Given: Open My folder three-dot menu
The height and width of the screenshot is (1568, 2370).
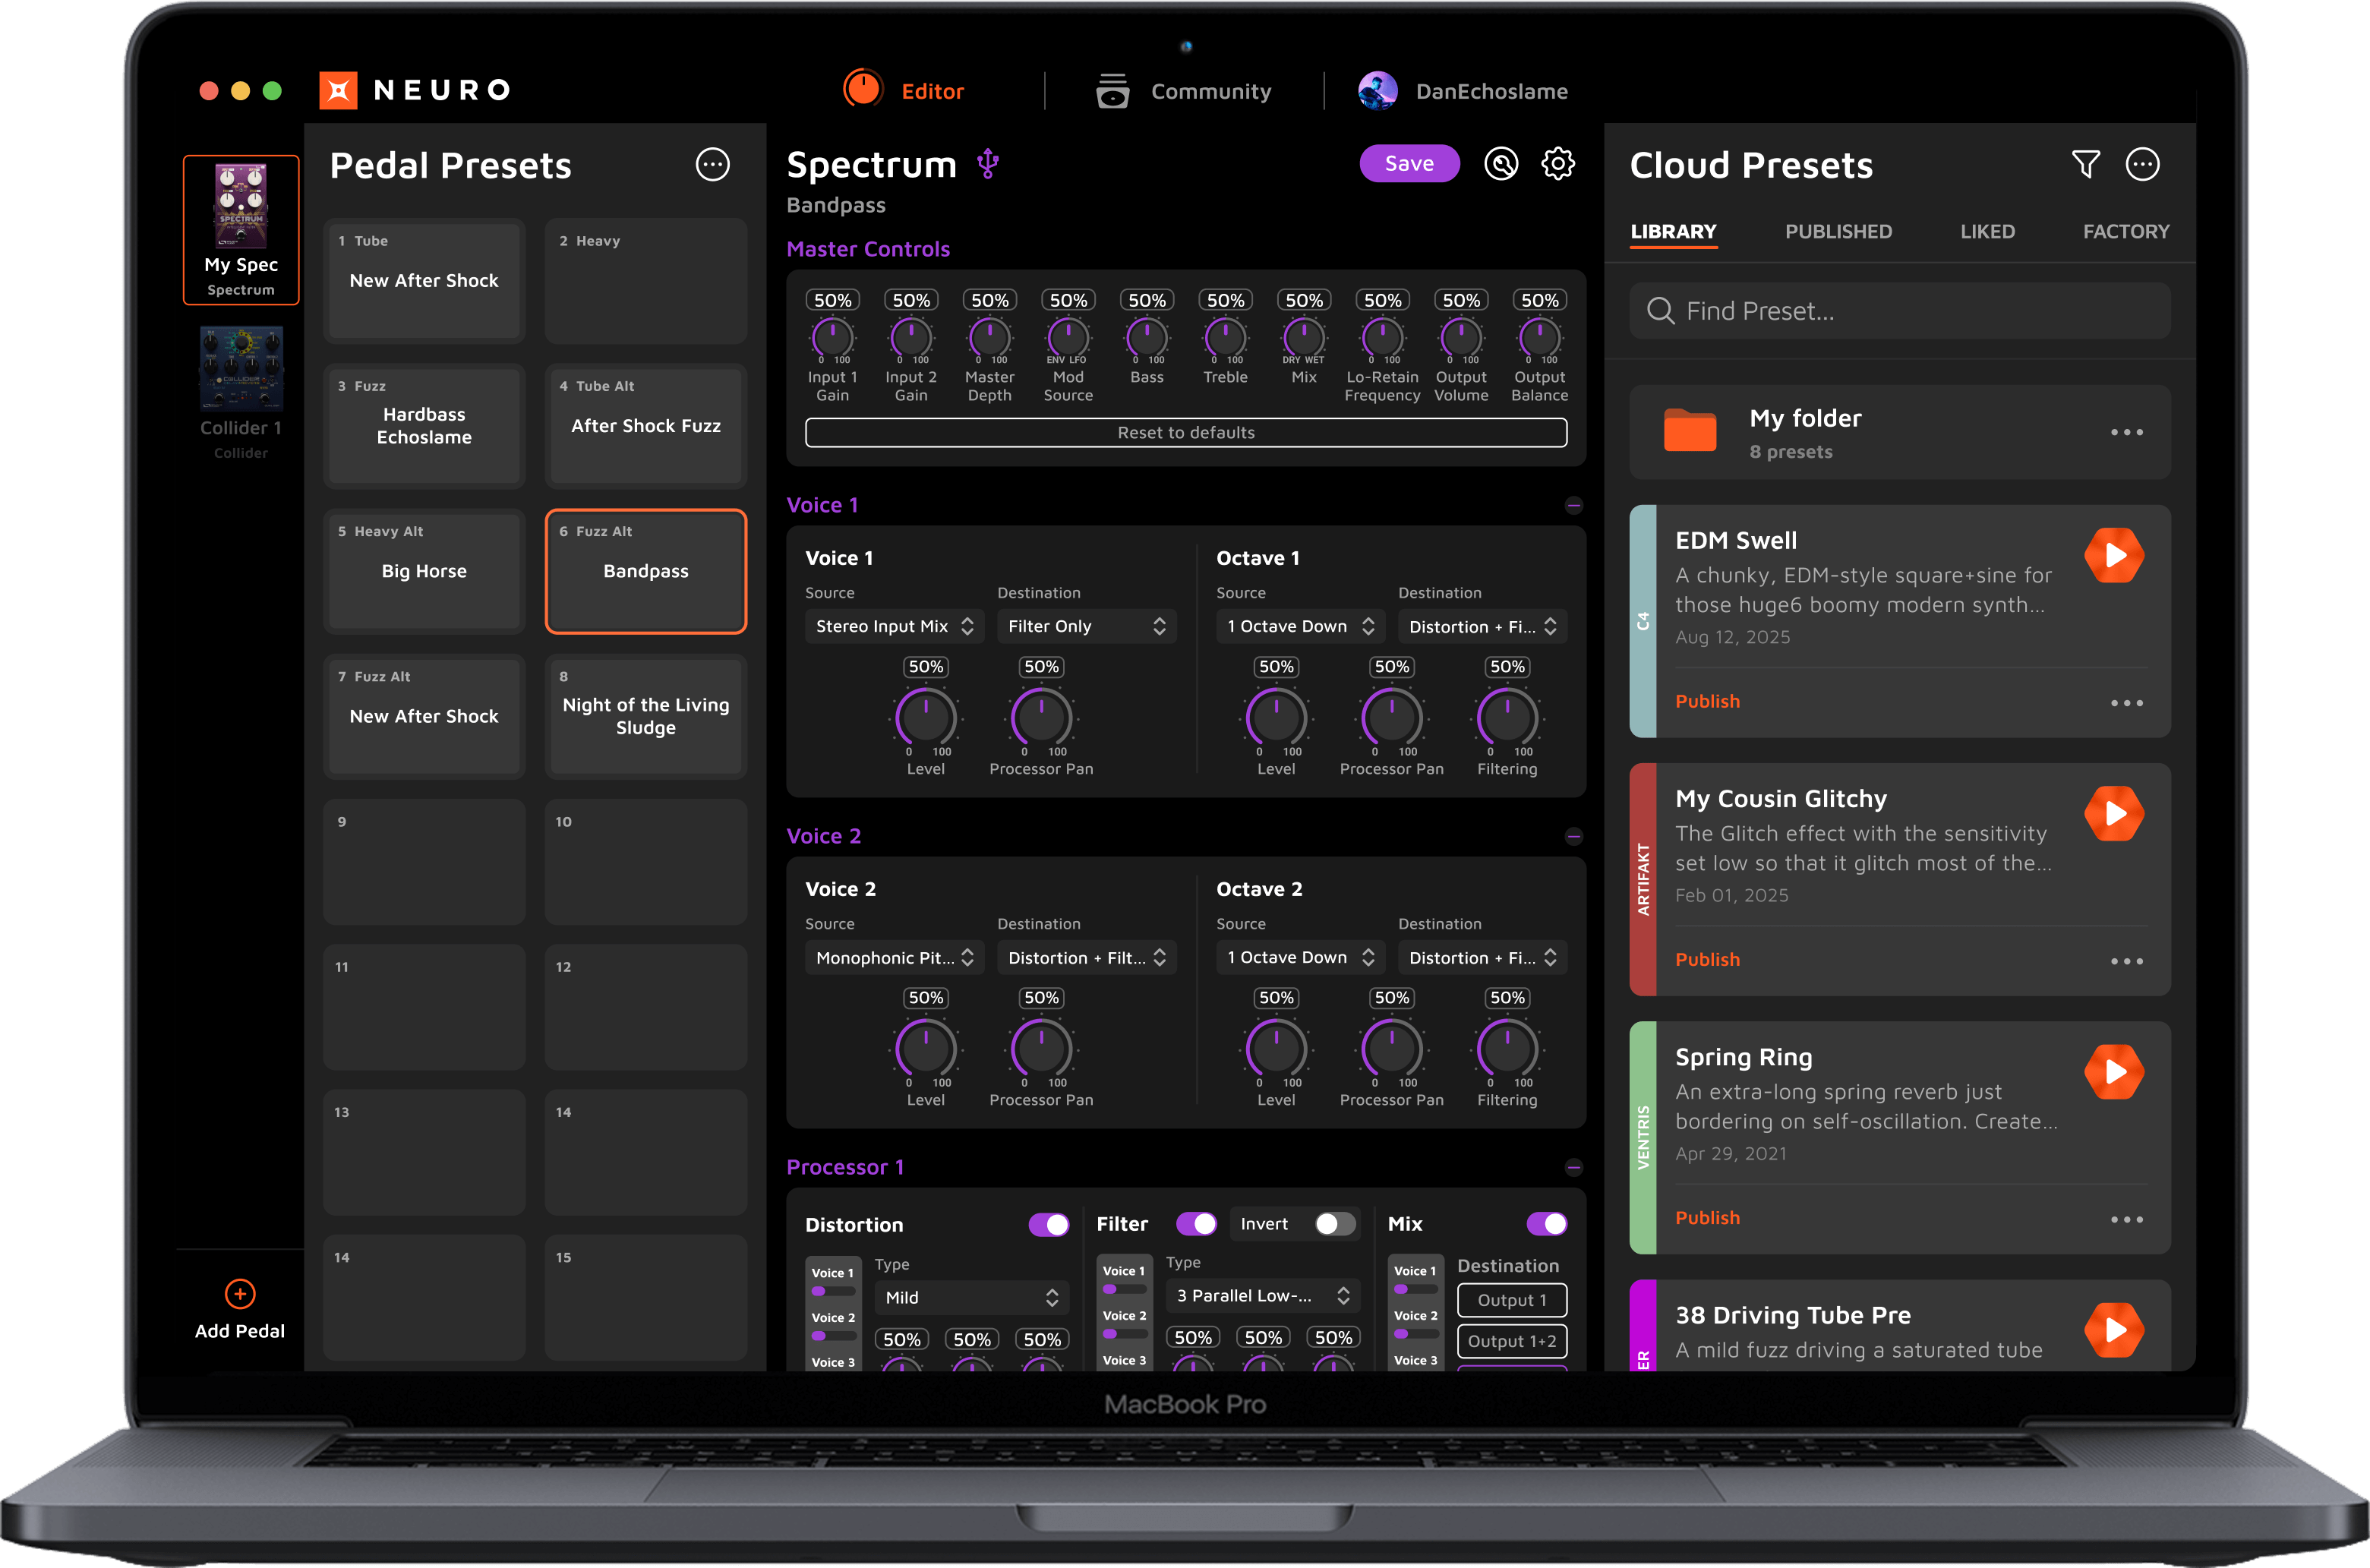Looking at the screenshot, I should (x=2126, y=433).
